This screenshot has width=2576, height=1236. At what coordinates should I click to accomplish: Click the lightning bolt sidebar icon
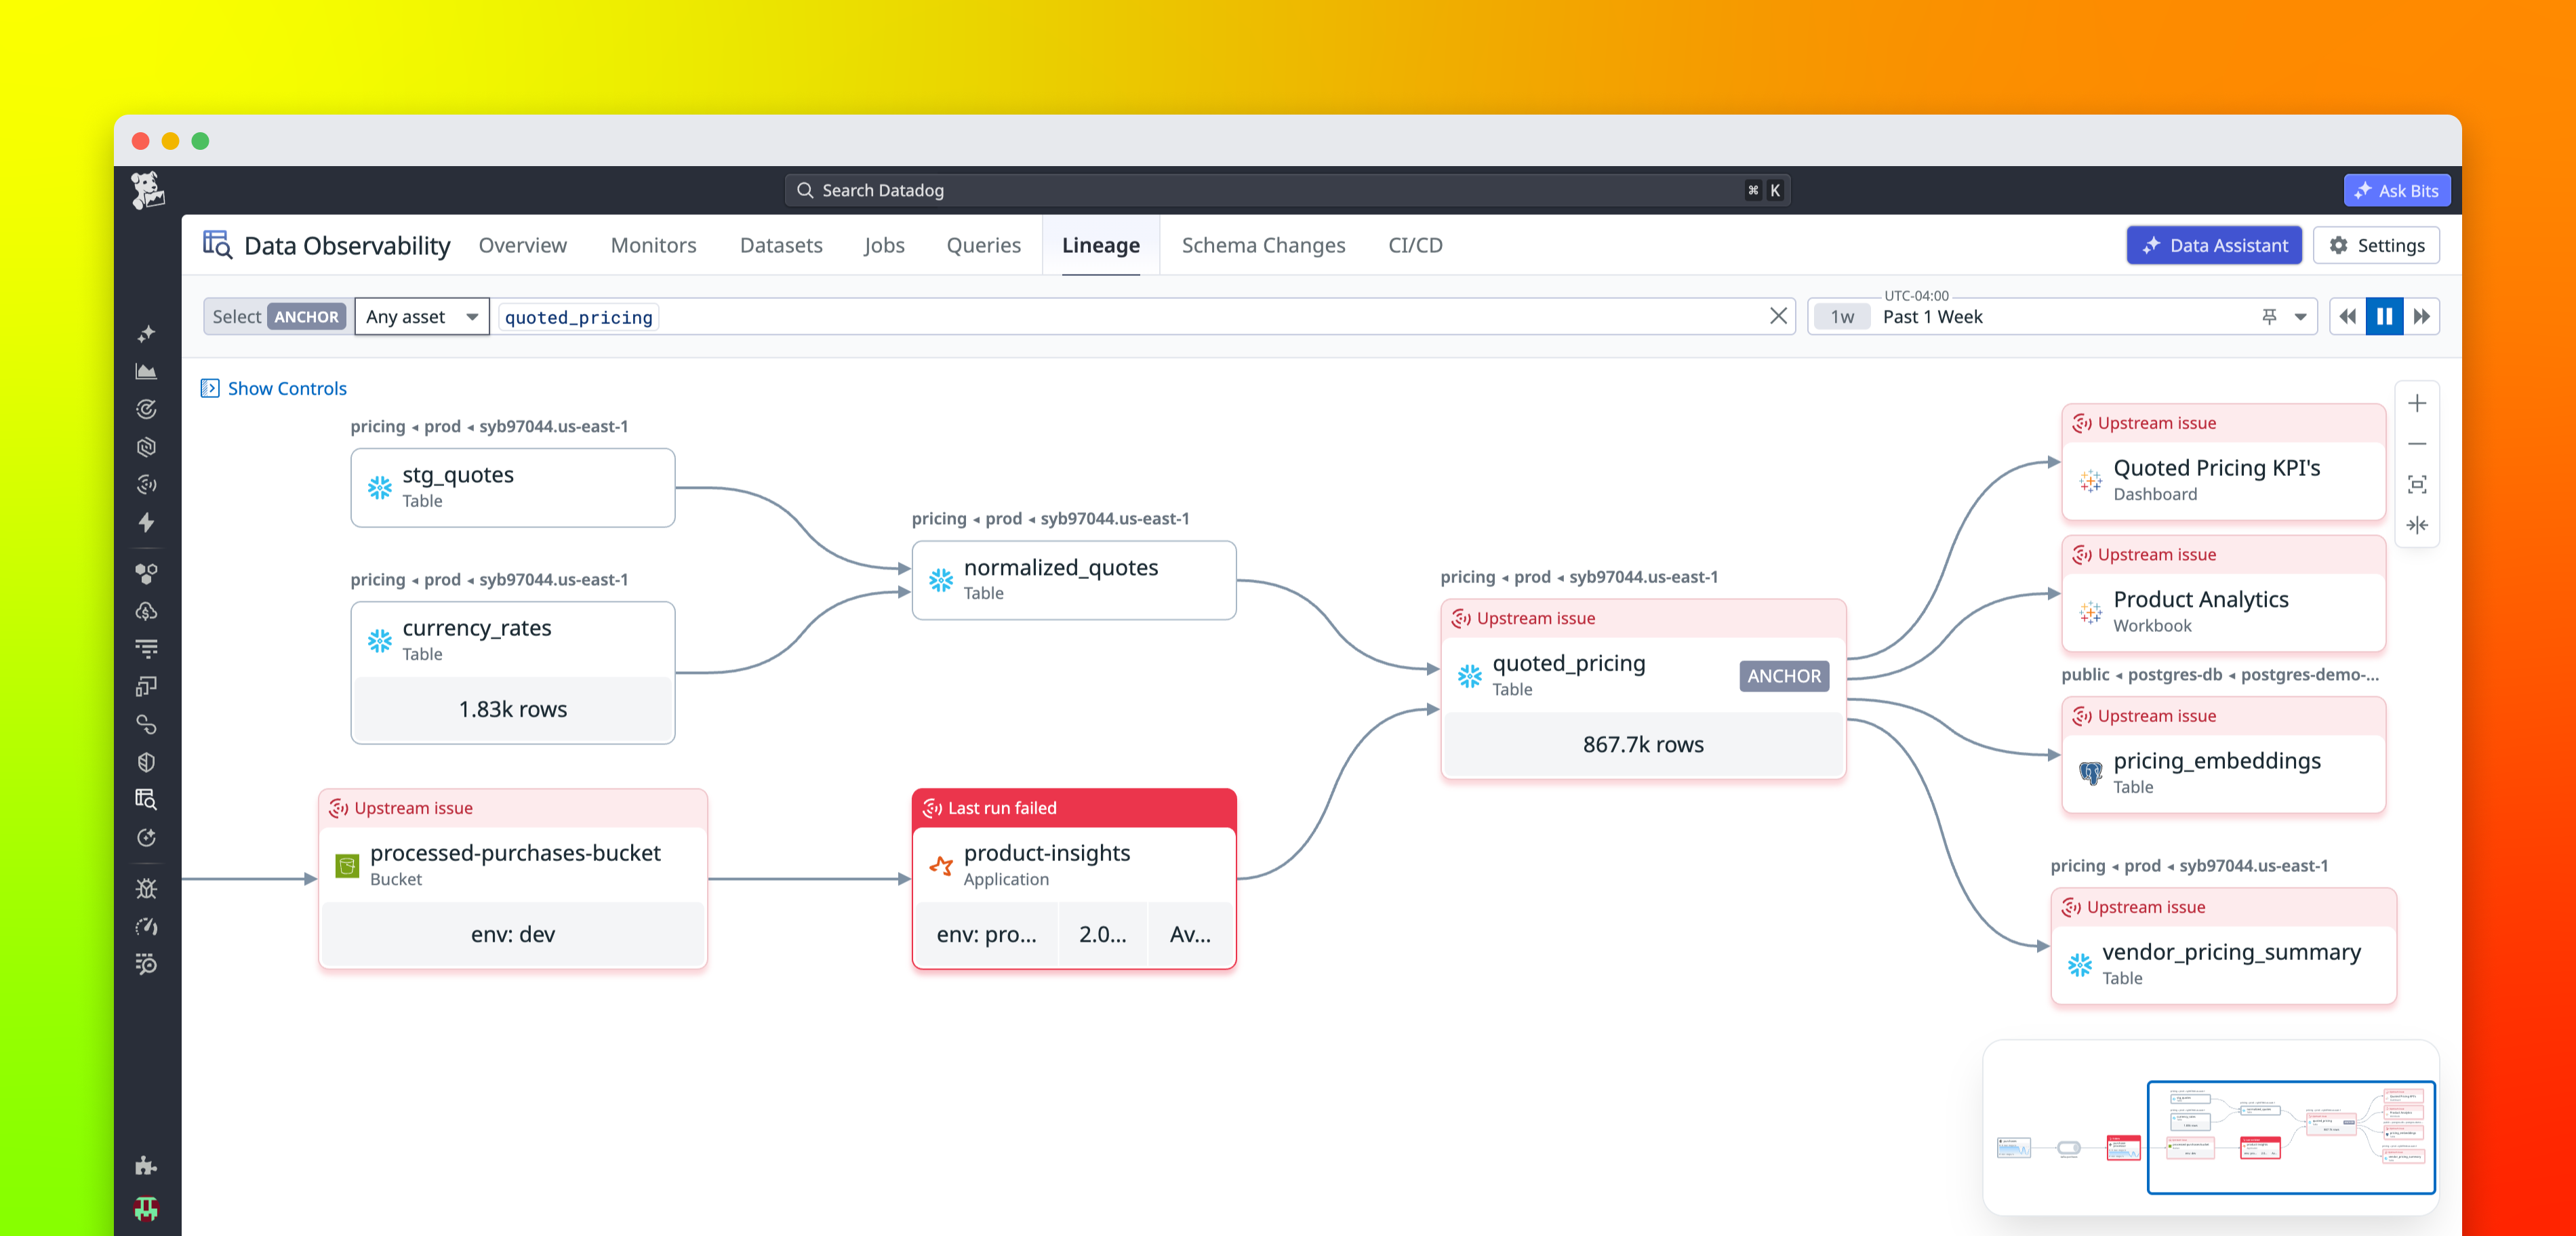point(146,523)
